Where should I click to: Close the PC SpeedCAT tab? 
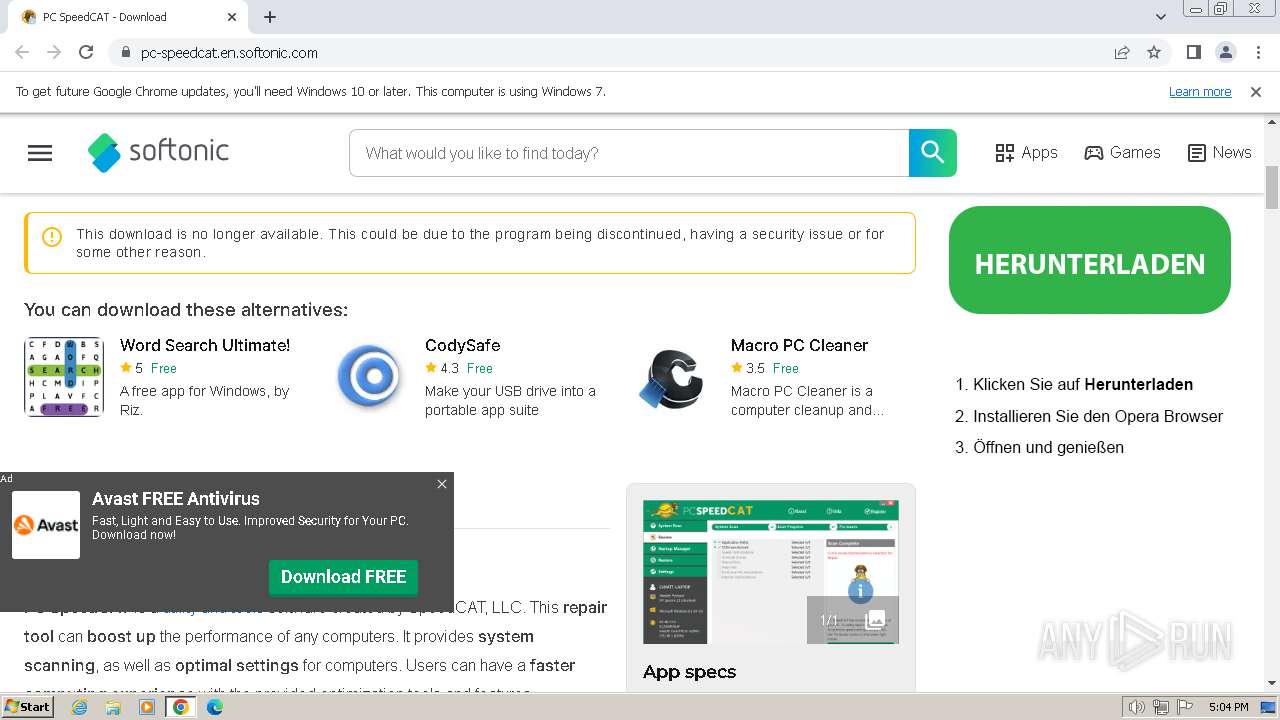point(232,17)
